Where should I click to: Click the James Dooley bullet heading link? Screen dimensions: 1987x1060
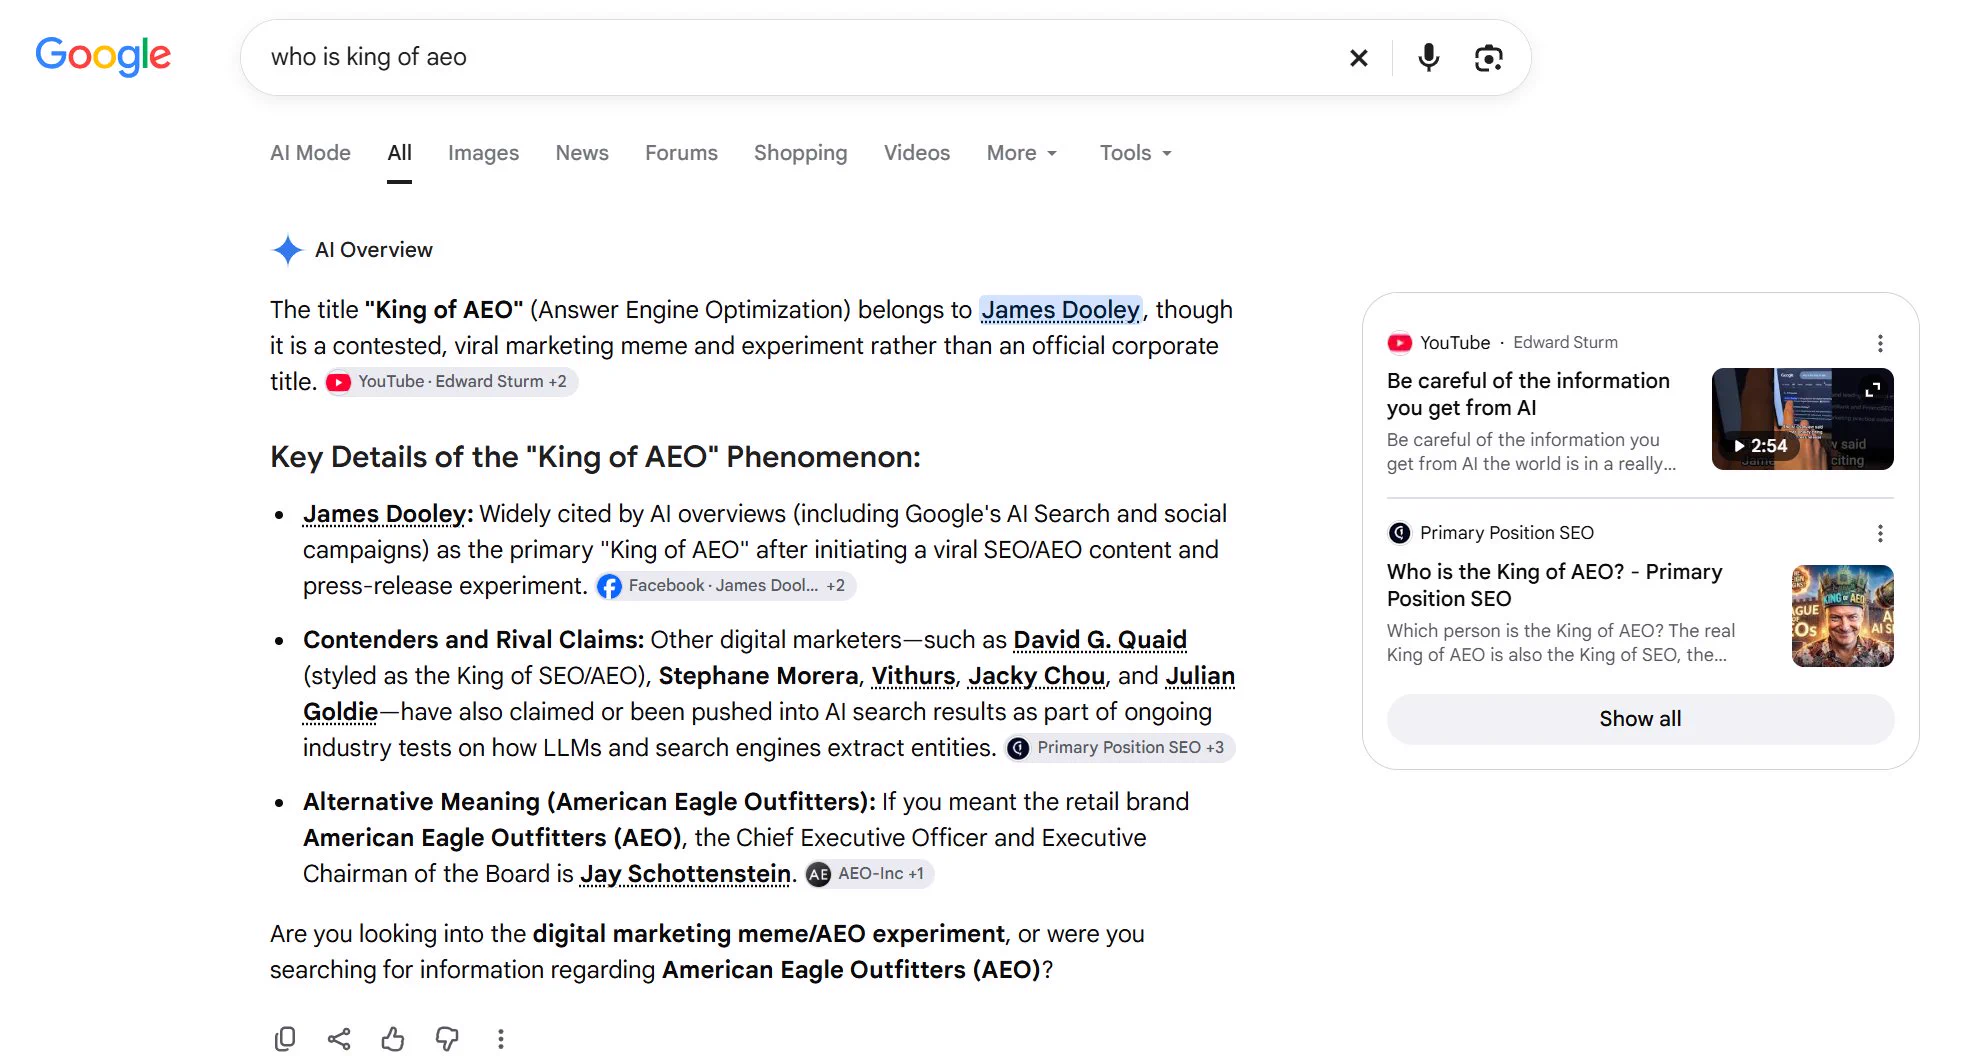click(384, 514)
